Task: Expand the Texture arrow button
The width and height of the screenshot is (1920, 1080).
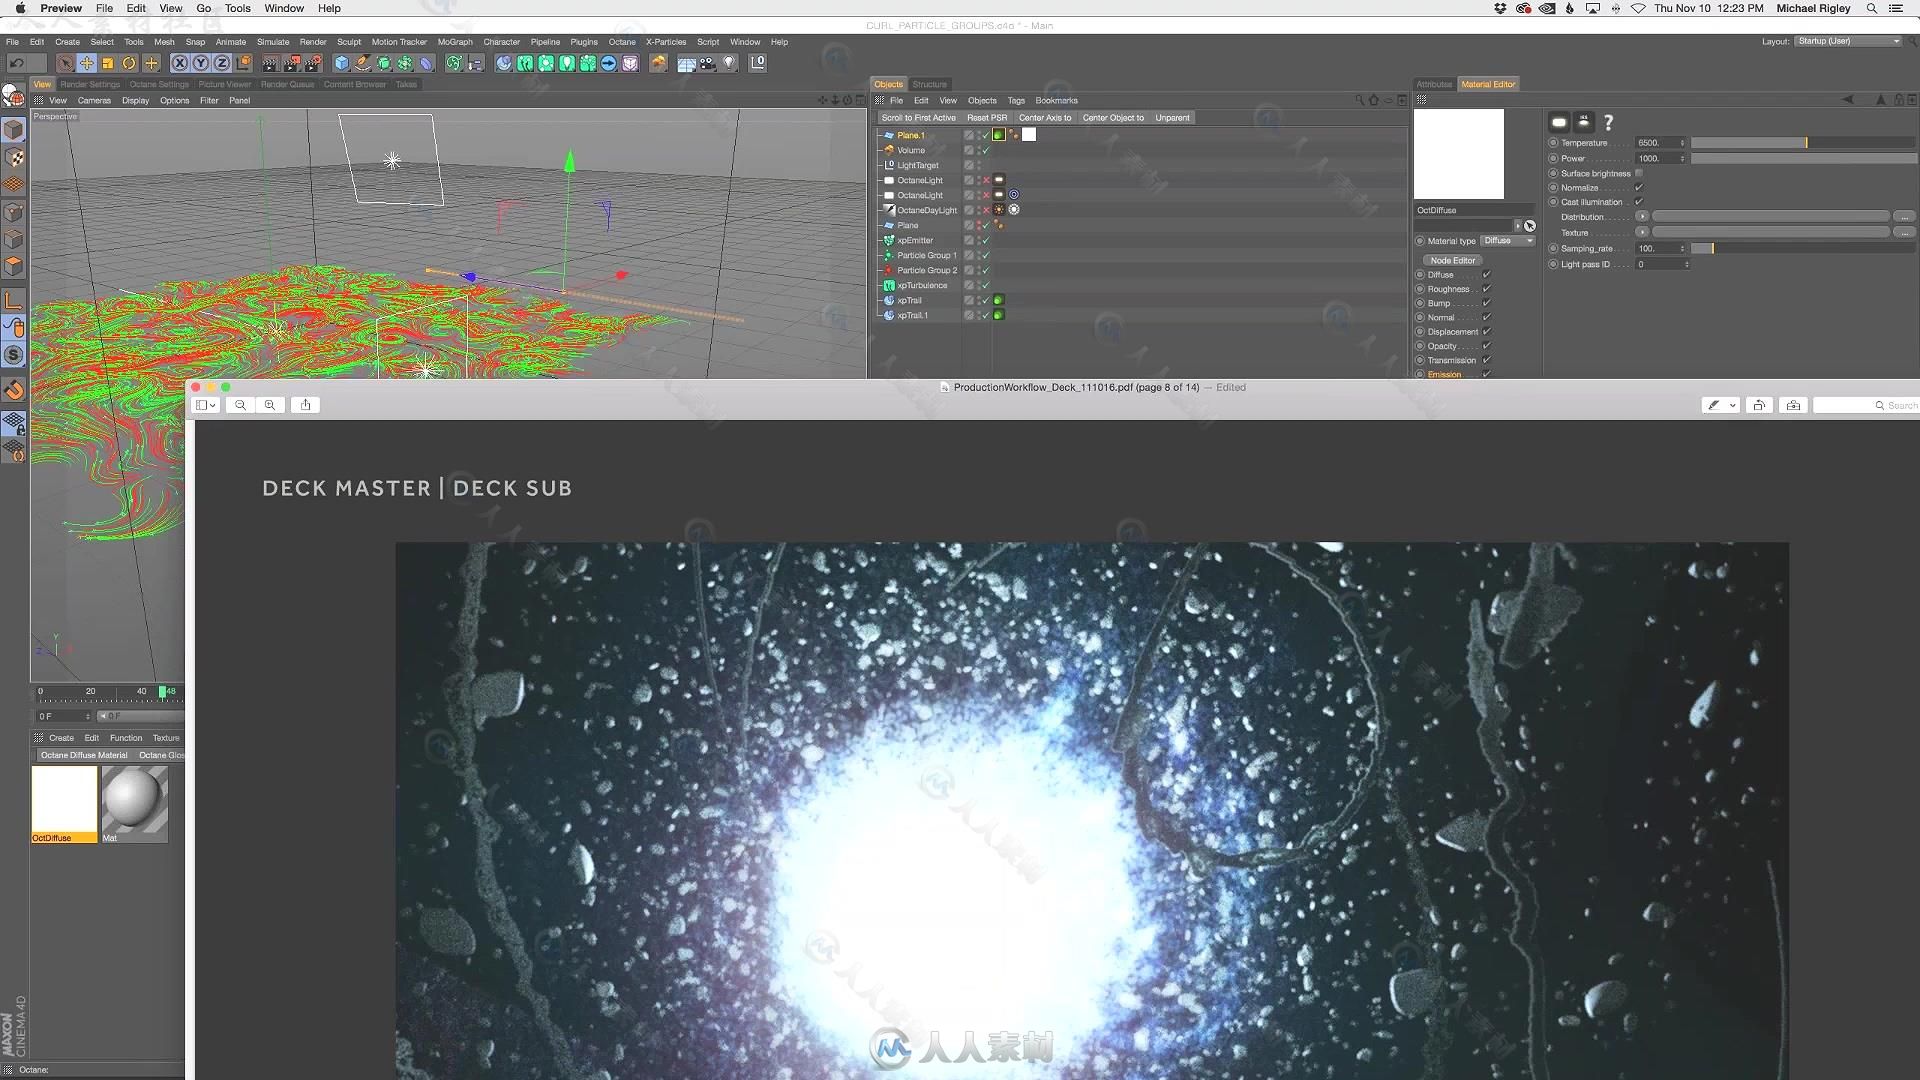Action: pos(1641,232)
